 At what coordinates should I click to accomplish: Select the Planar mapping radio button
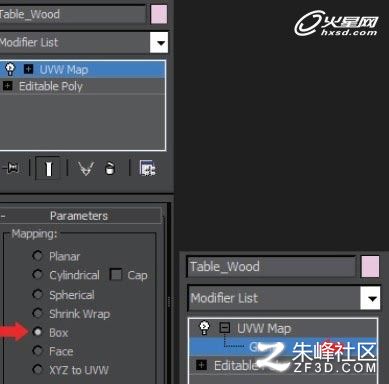[37, 256]
